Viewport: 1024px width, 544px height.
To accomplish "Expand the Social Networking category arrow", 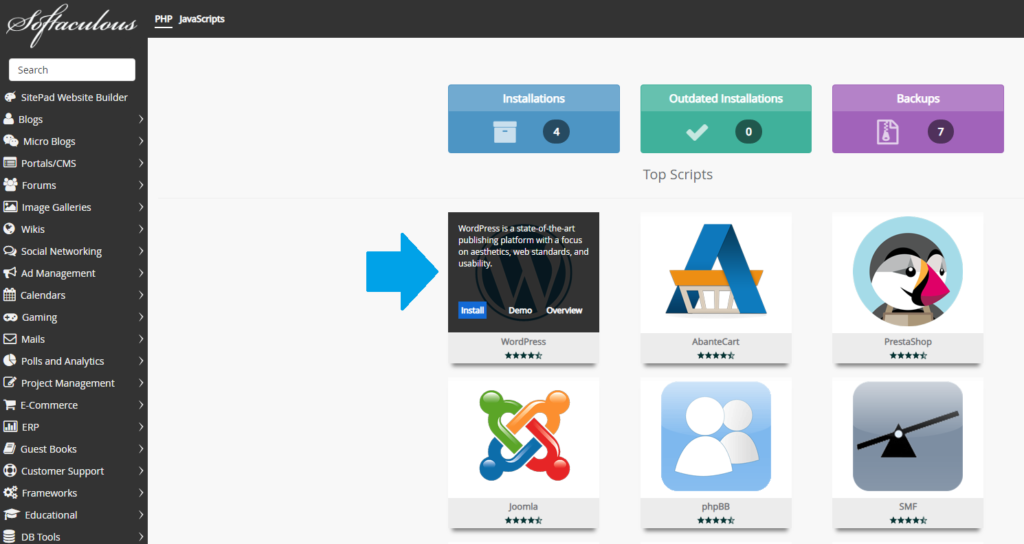I will tap(141, 251).
